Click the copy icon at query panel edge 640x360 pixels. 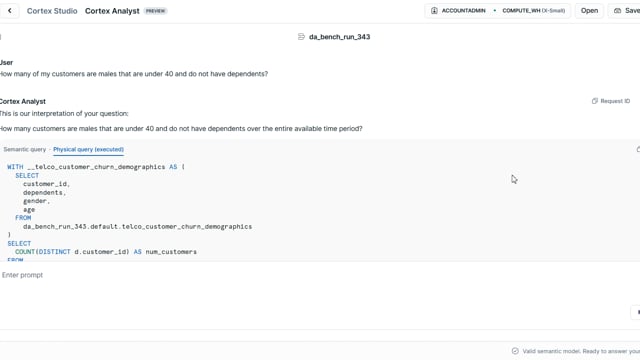638,149
